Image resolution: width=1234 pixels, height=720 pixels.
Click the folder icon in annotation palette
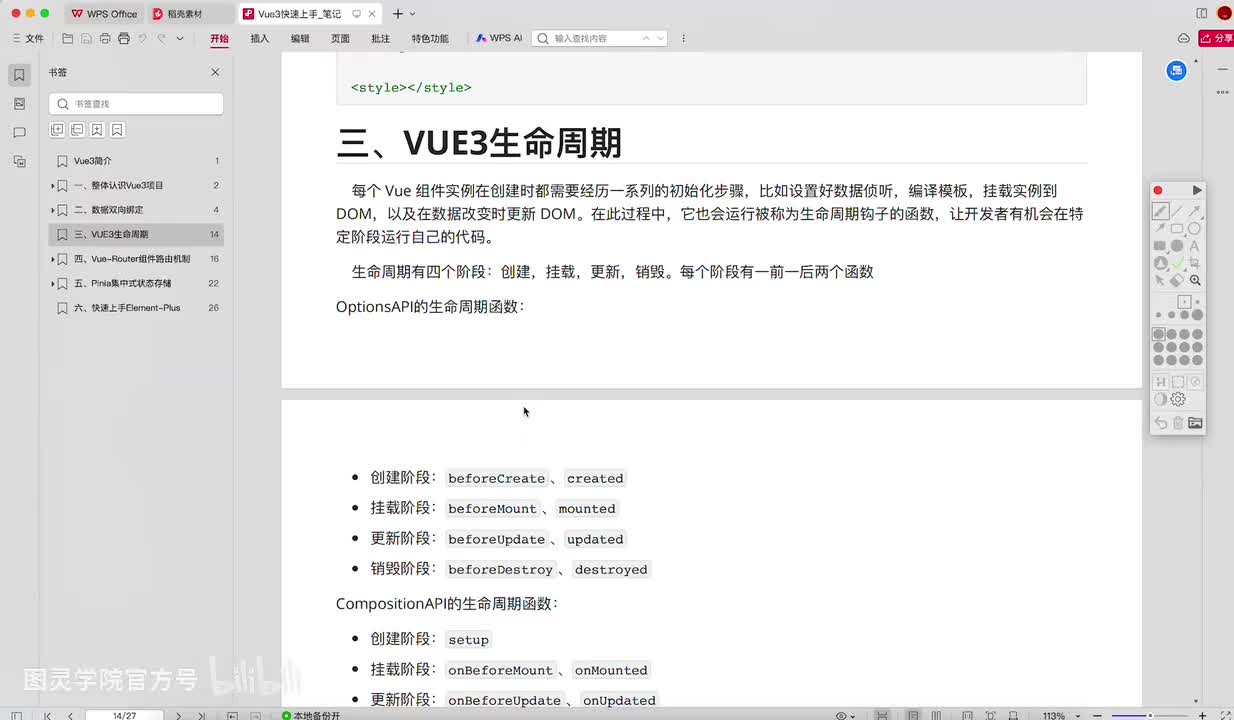click(x=1195, y=423)
